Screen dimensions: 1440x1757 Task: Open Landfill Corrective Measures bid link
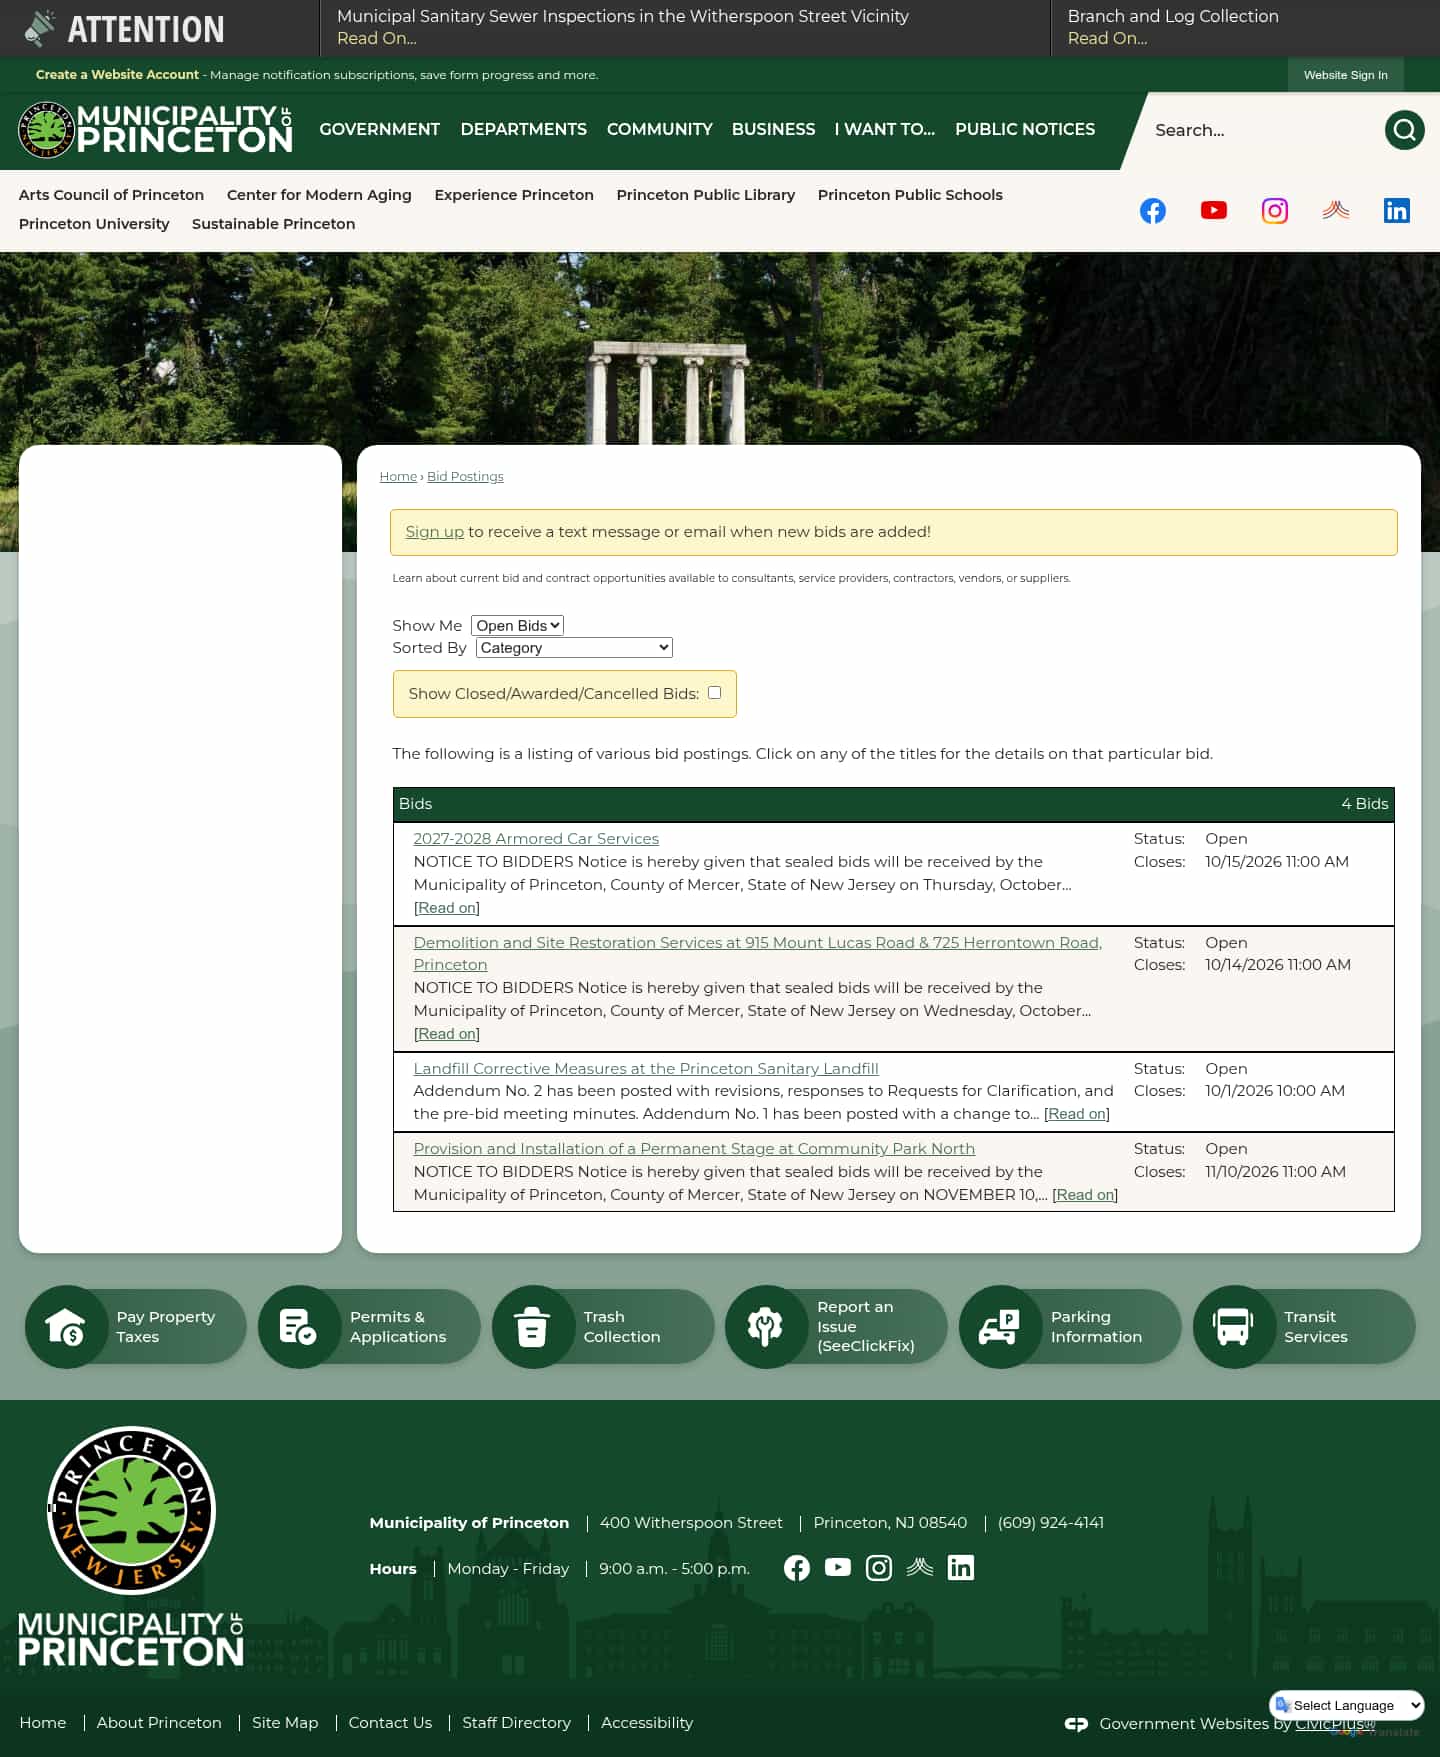(x=646, y=1068)
